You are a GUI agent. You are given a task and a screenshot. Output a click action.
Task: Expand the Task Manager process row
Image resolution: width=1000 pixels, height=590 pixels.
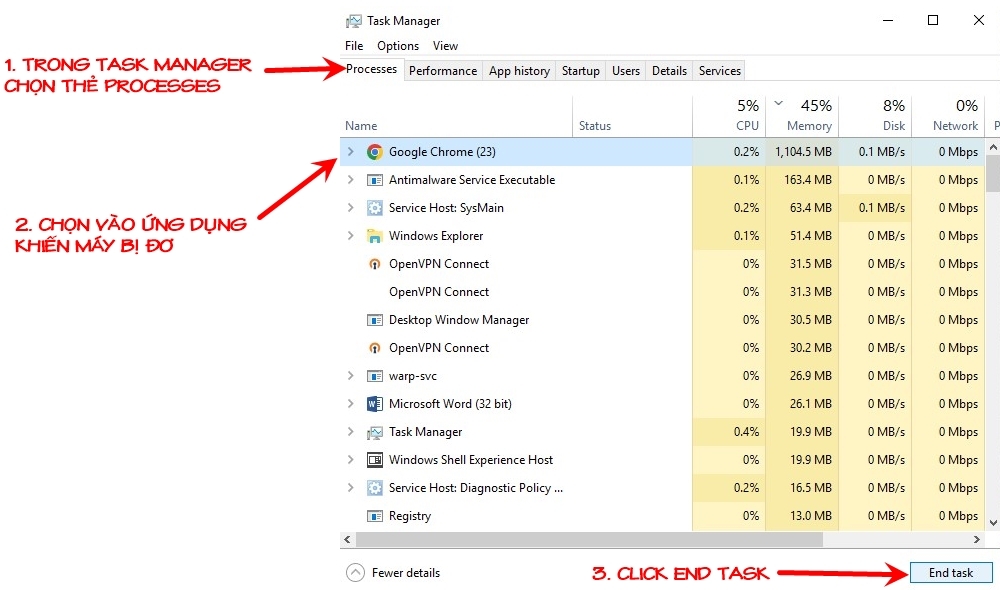click(350, 432)
